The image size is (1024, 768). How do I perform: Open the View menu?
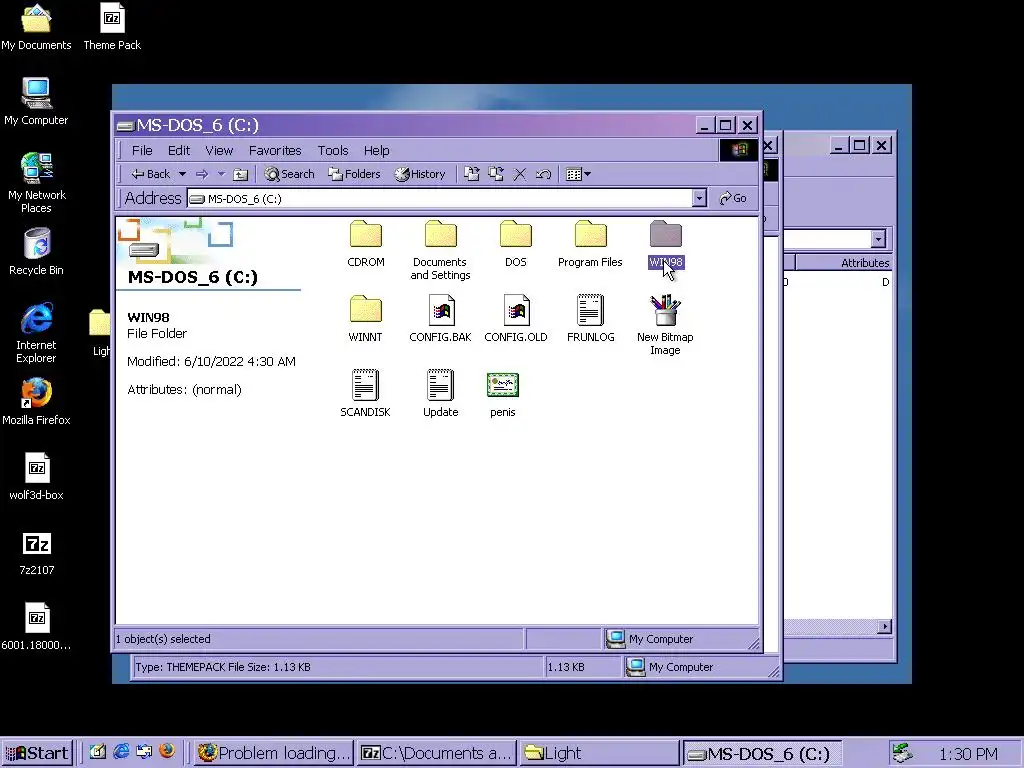click(x=219, y=151)
